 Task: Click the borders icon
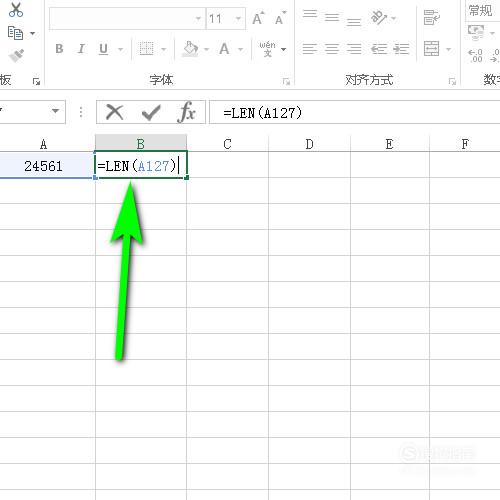(x=146, y=49)
